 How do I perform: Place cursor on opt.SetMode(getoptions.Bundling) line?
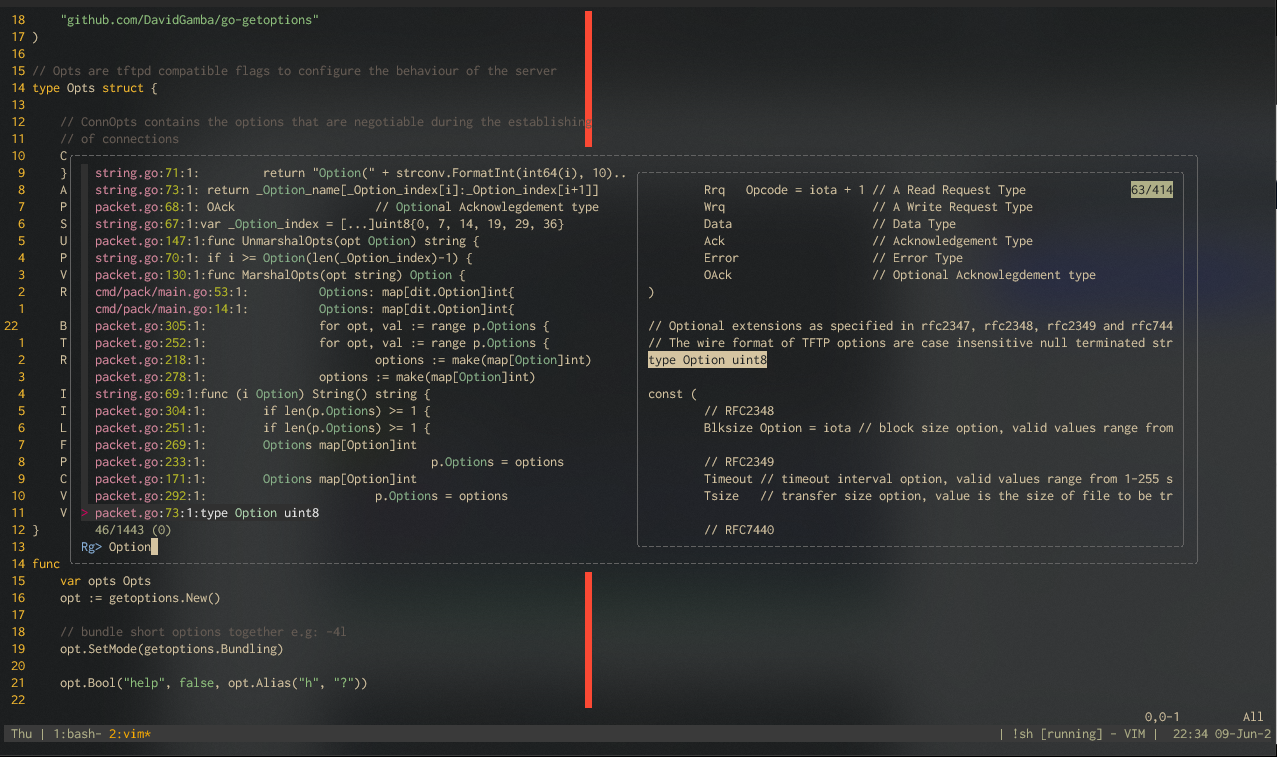[171, 649]
